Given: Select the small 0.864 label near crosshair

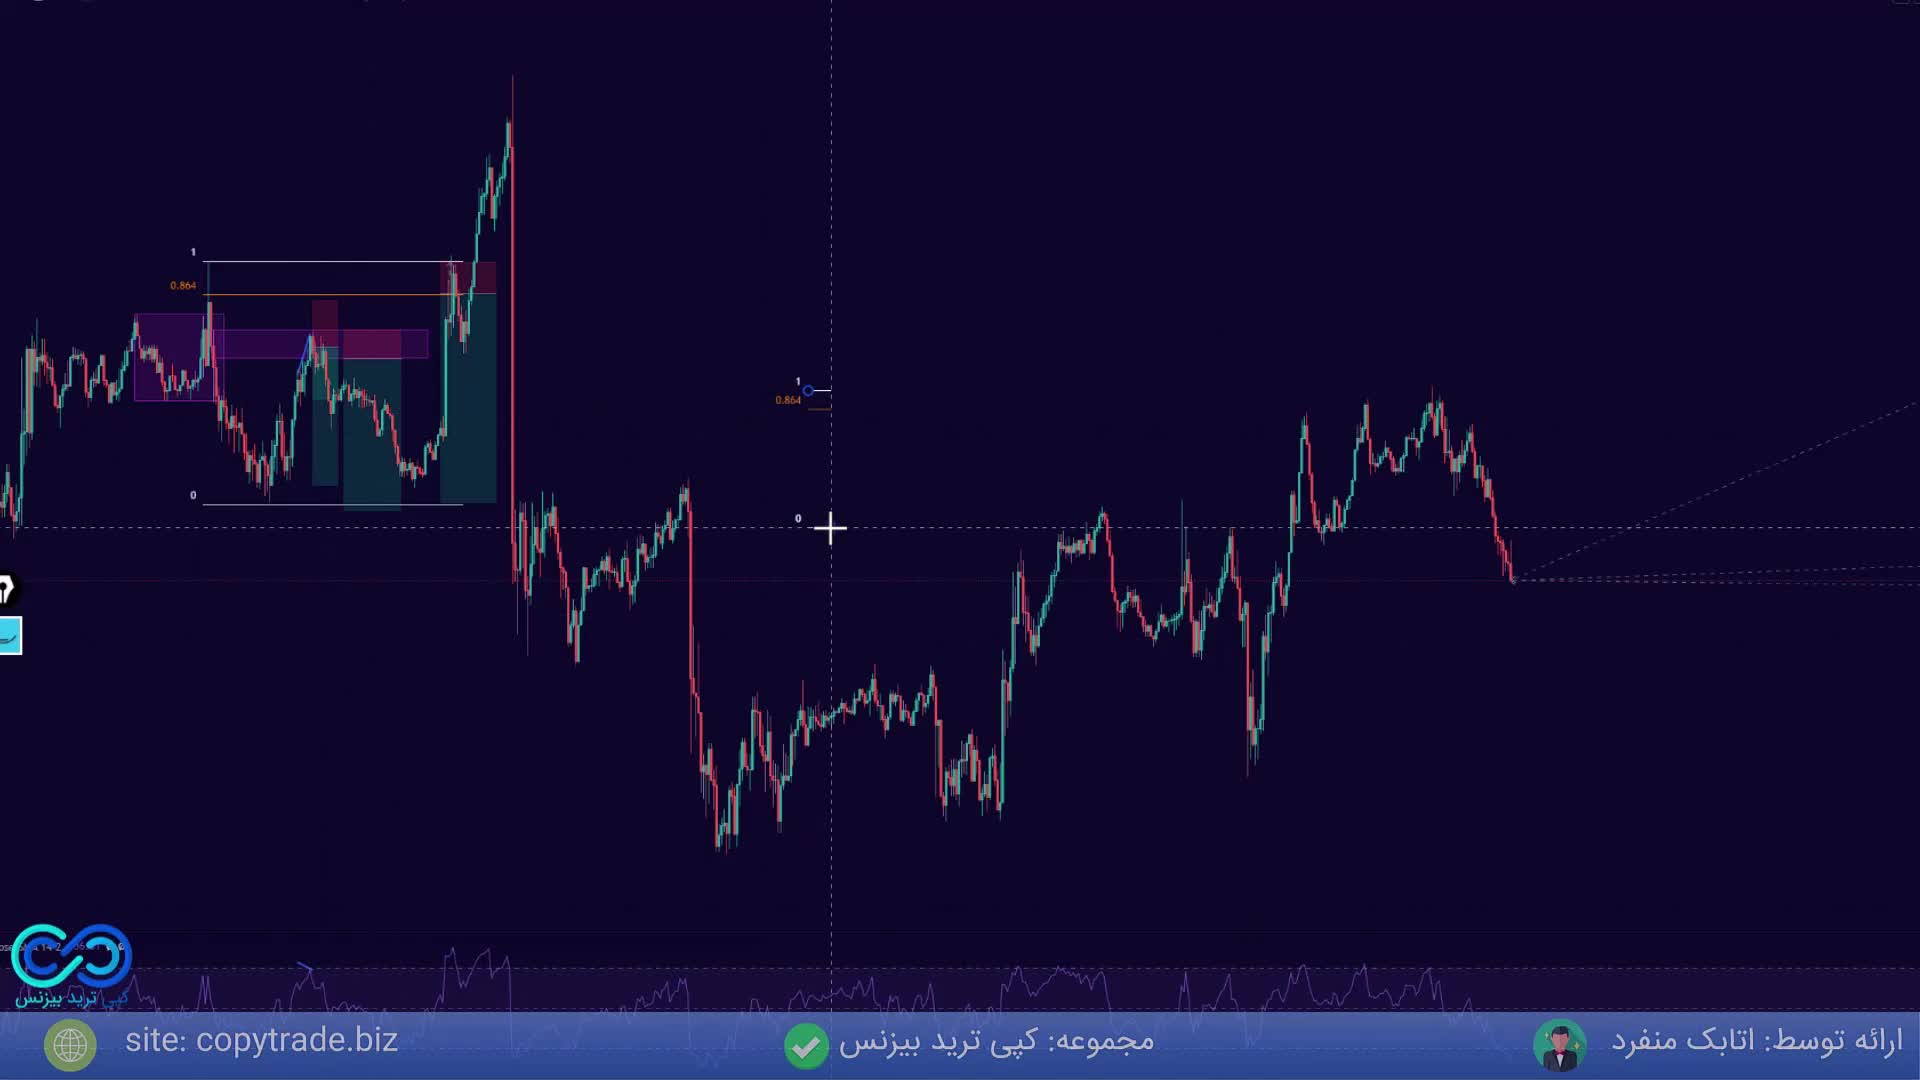Looking at the screenshot, I should point(788,400).
